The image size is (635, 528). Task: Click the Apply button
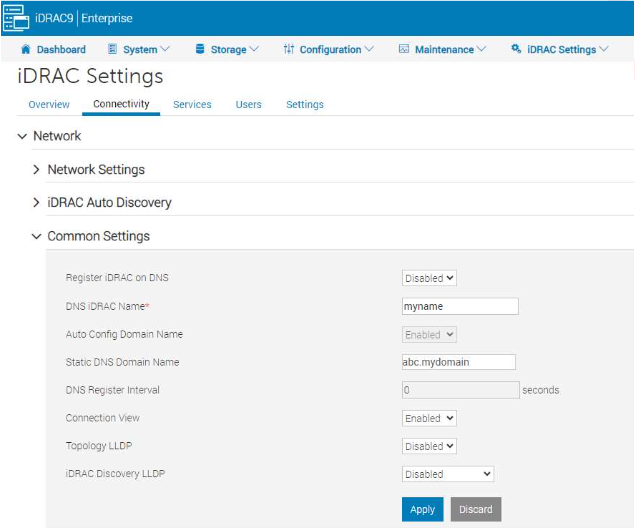[422, 509]
